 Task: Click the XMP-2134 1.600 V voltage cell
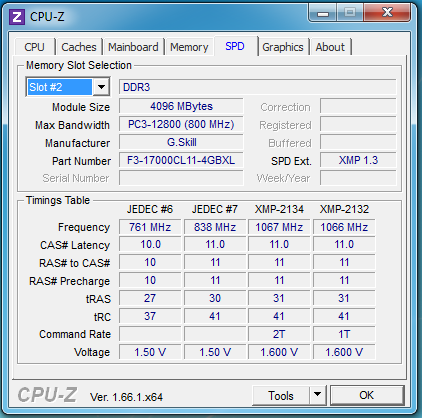point(279,352)
